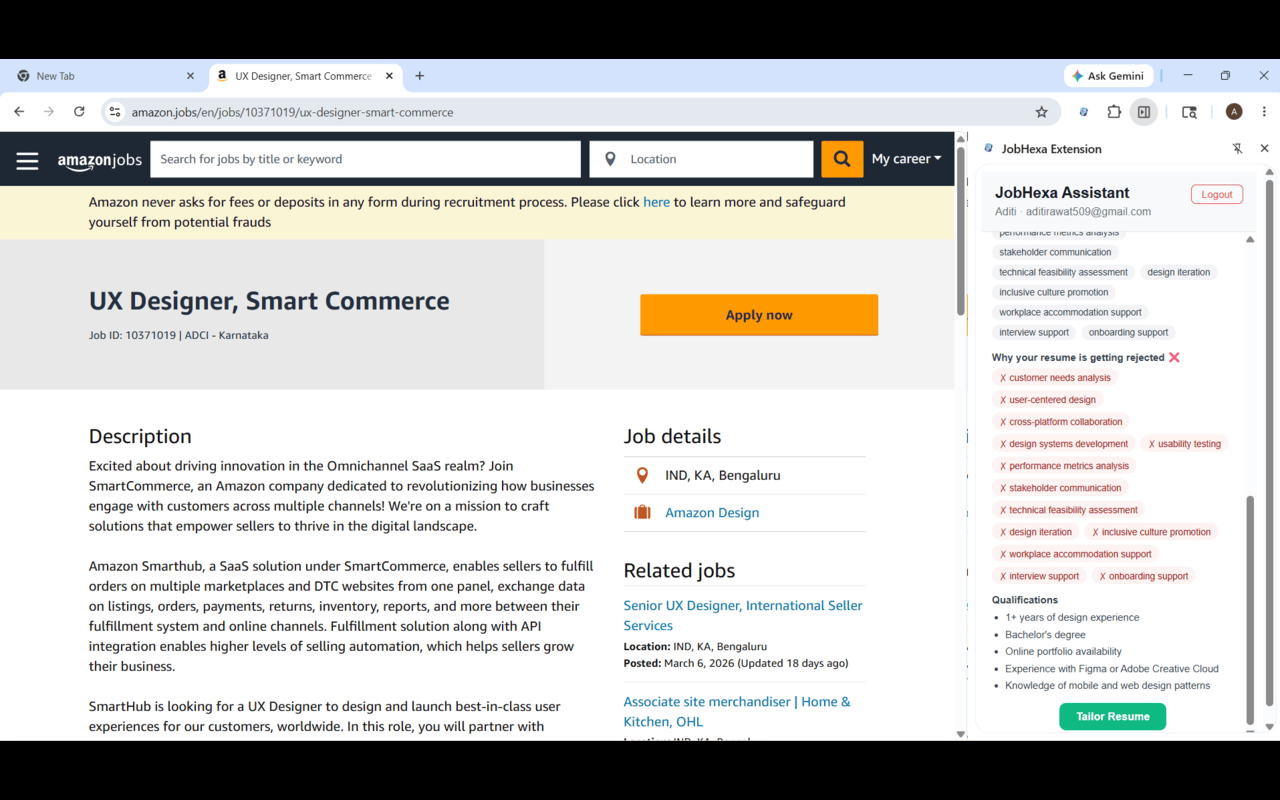Click the red 'performance metrics analysis' tag
The image size is (1280, 800).
click(1064, 466)
